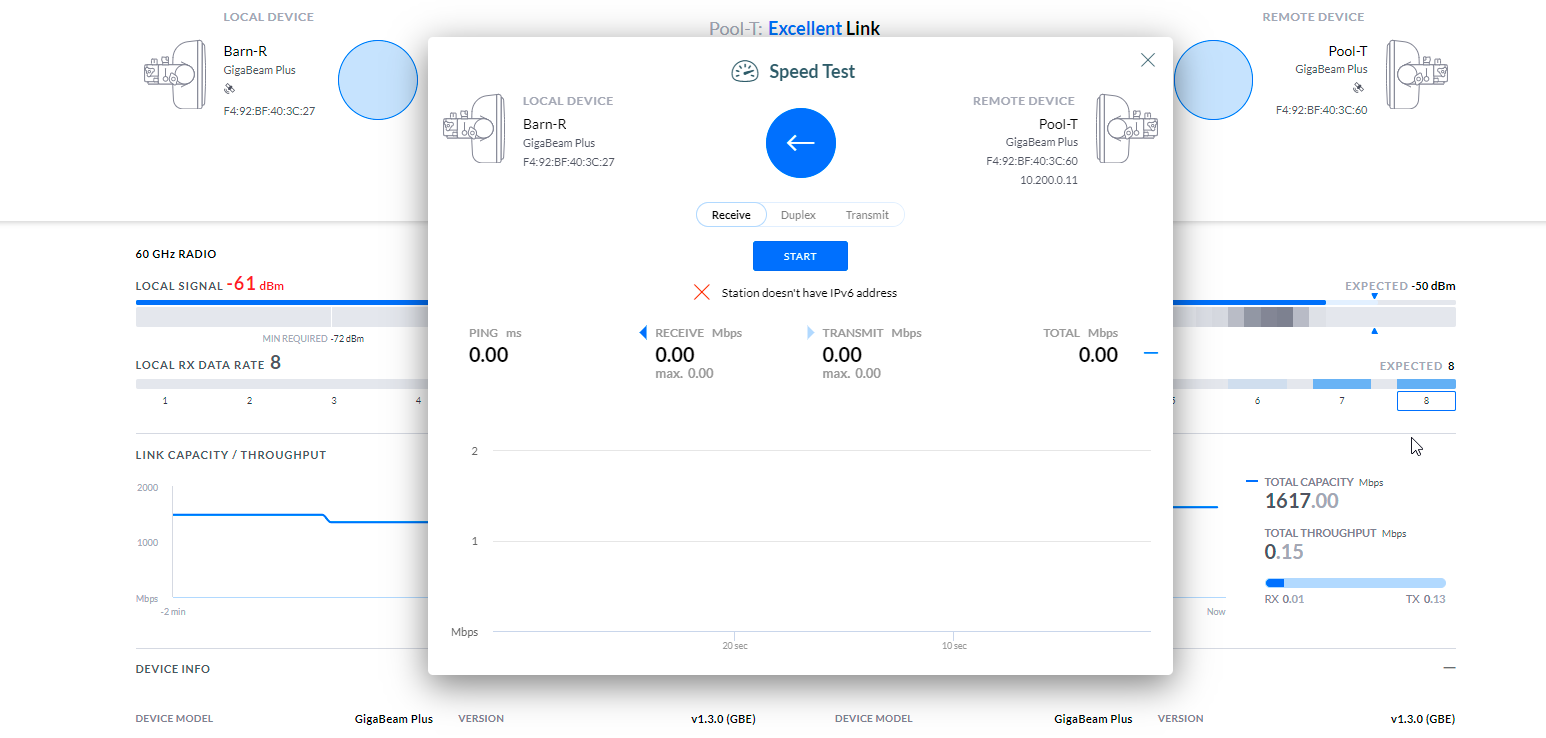Click the Barn-R antenna image in the background header

coord(175,74)
